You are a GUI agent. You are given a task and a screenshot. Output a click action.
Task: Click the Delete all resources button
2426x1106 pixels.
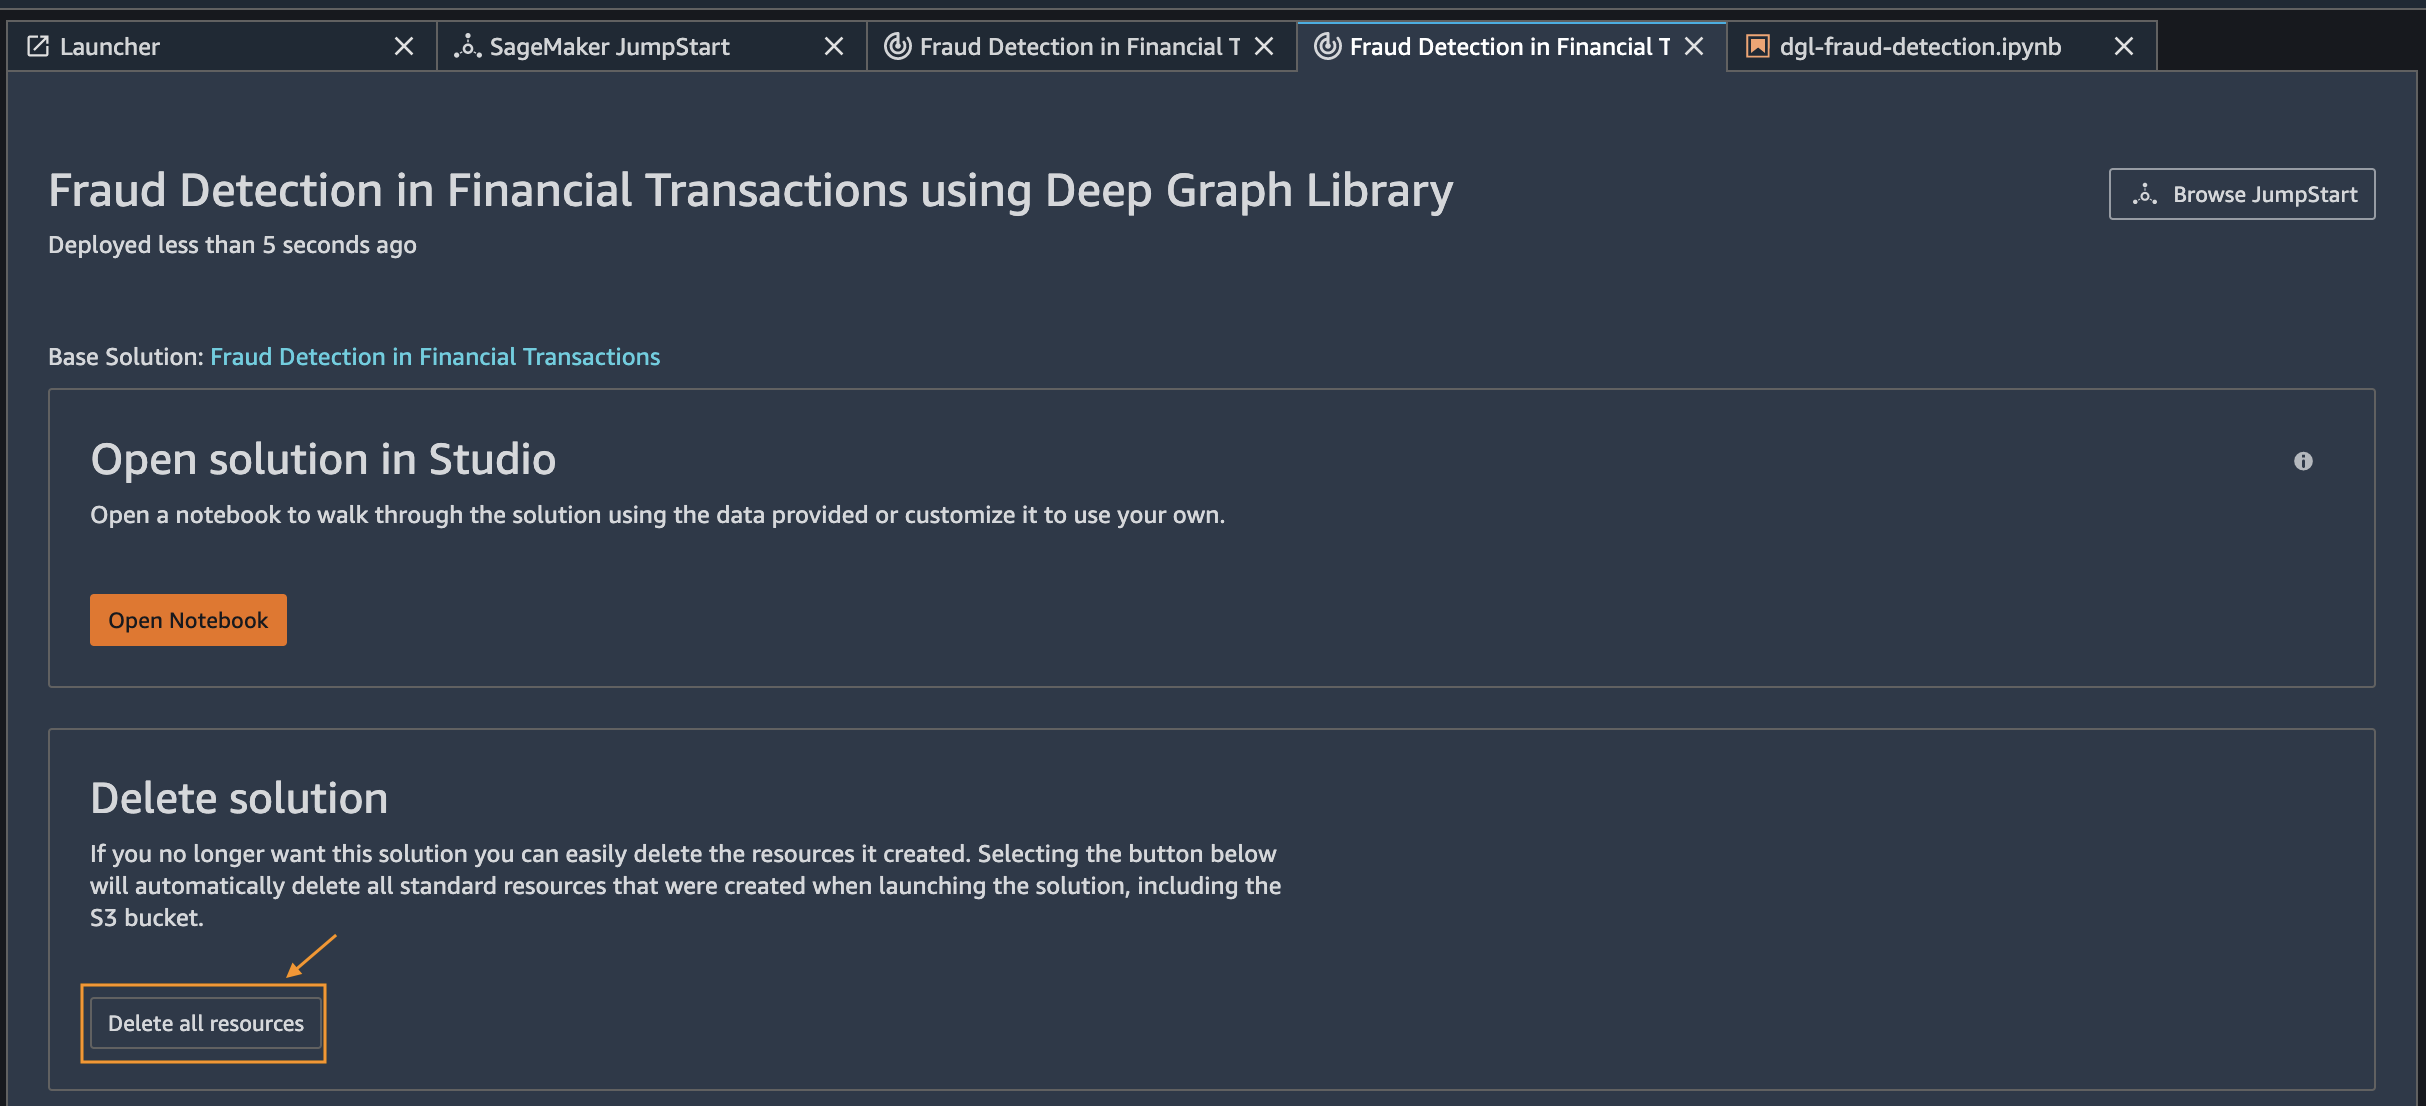[x=205, y=1023]
